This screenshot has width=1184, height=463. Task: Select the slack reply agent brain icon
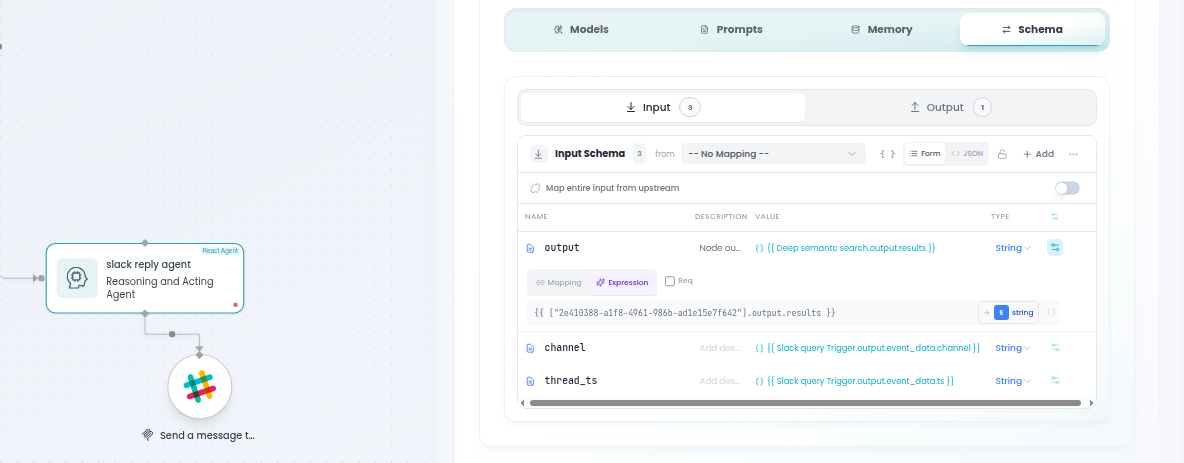77,278
